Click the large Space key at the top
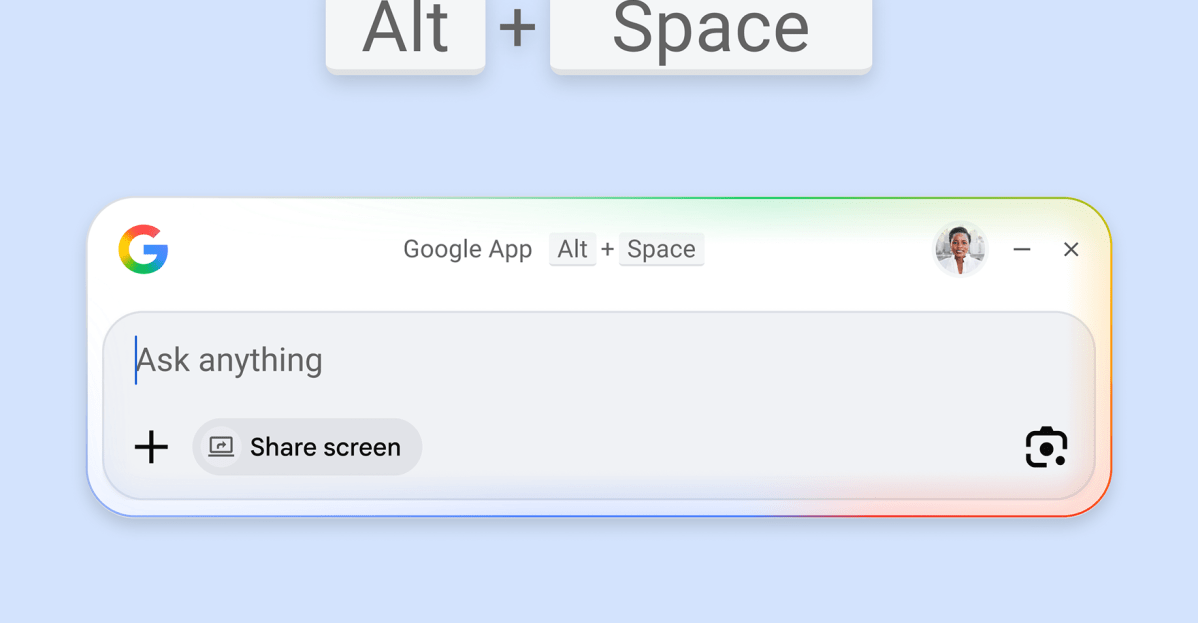 point(710,30)
